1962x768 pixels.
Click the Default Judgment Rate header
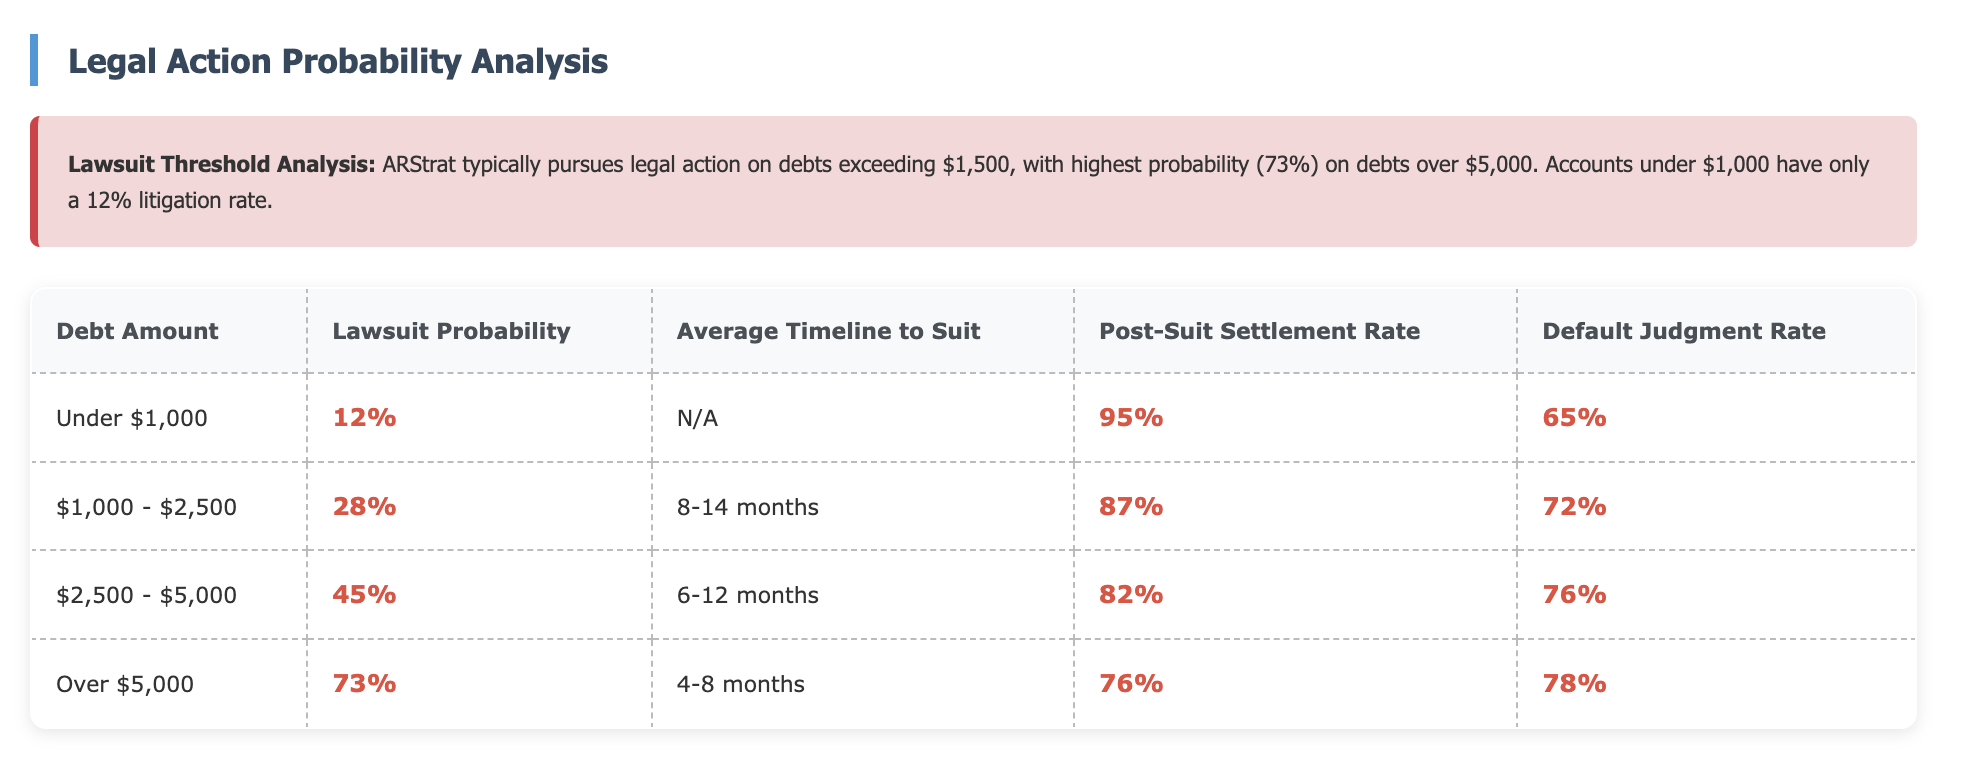point(1684,331)
